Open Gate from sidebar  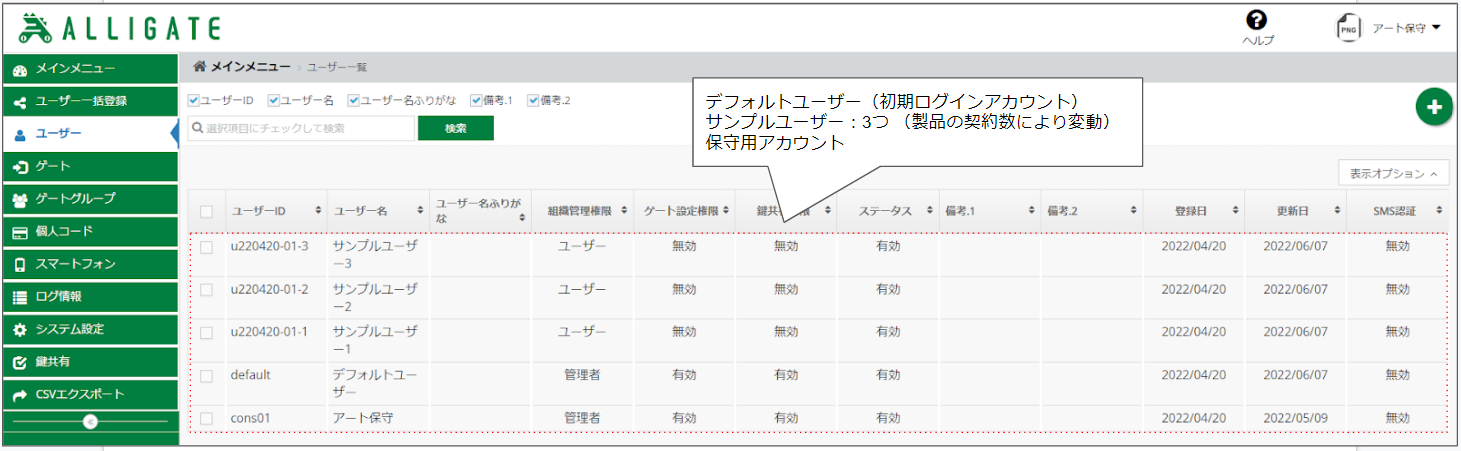click(89, 166)
